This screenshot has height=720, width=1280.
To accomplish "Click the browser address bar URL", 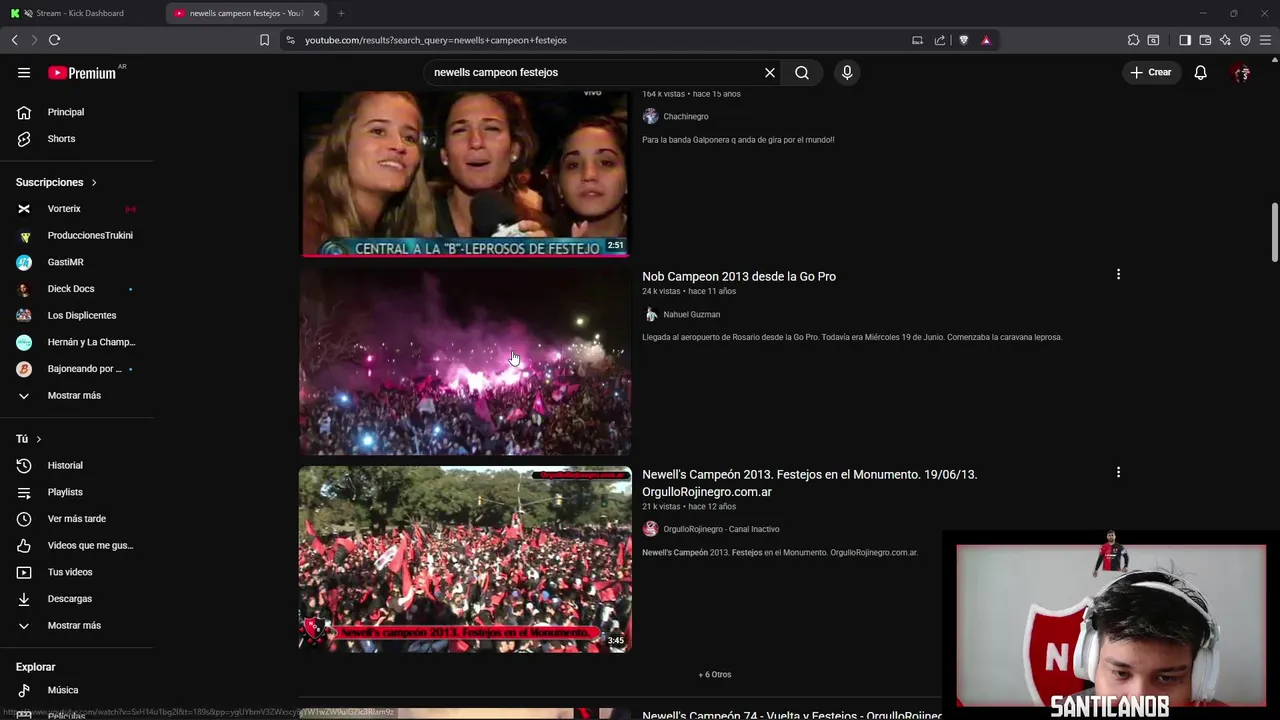I will pos(436,40).
